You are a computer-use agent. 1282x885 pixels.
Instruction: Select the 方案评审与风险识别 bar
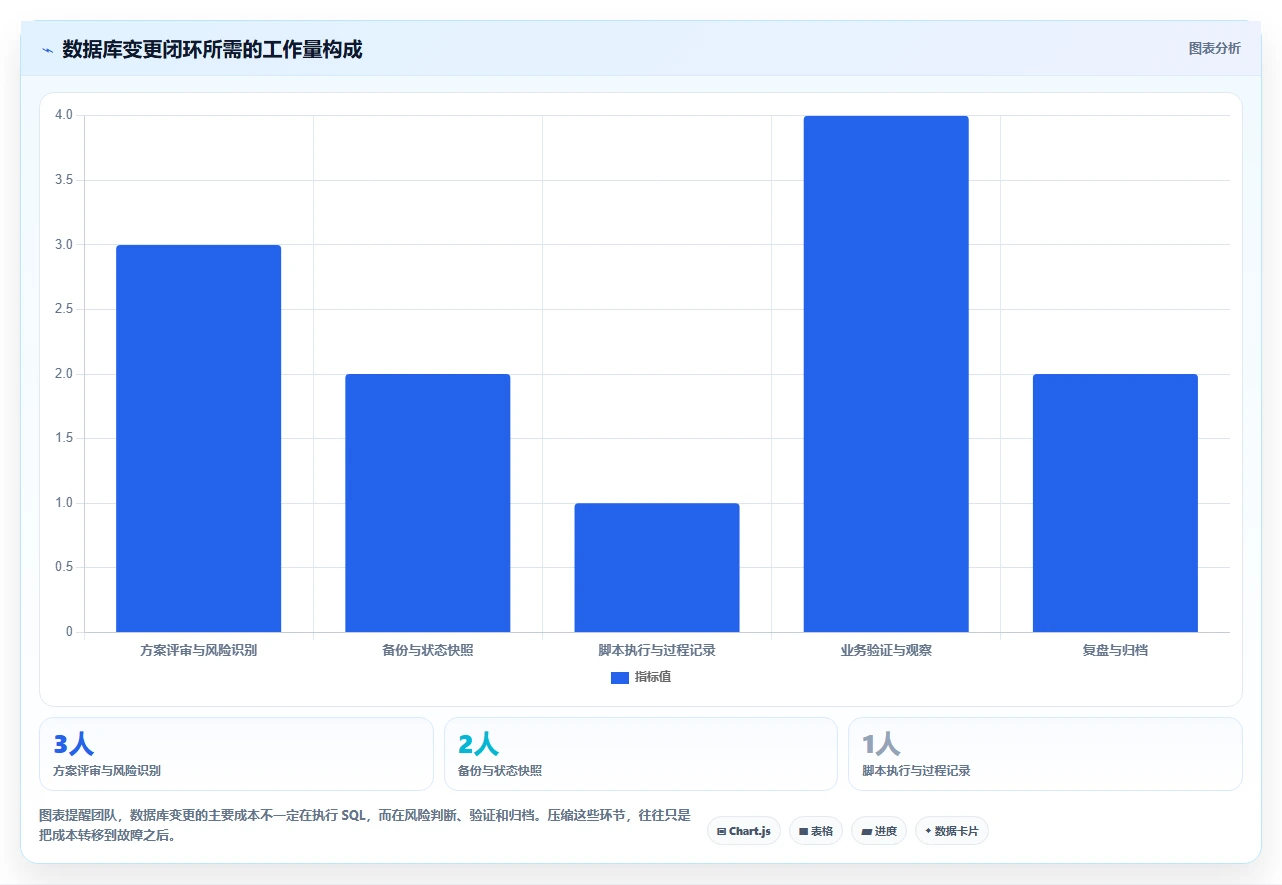click(198, 438)
